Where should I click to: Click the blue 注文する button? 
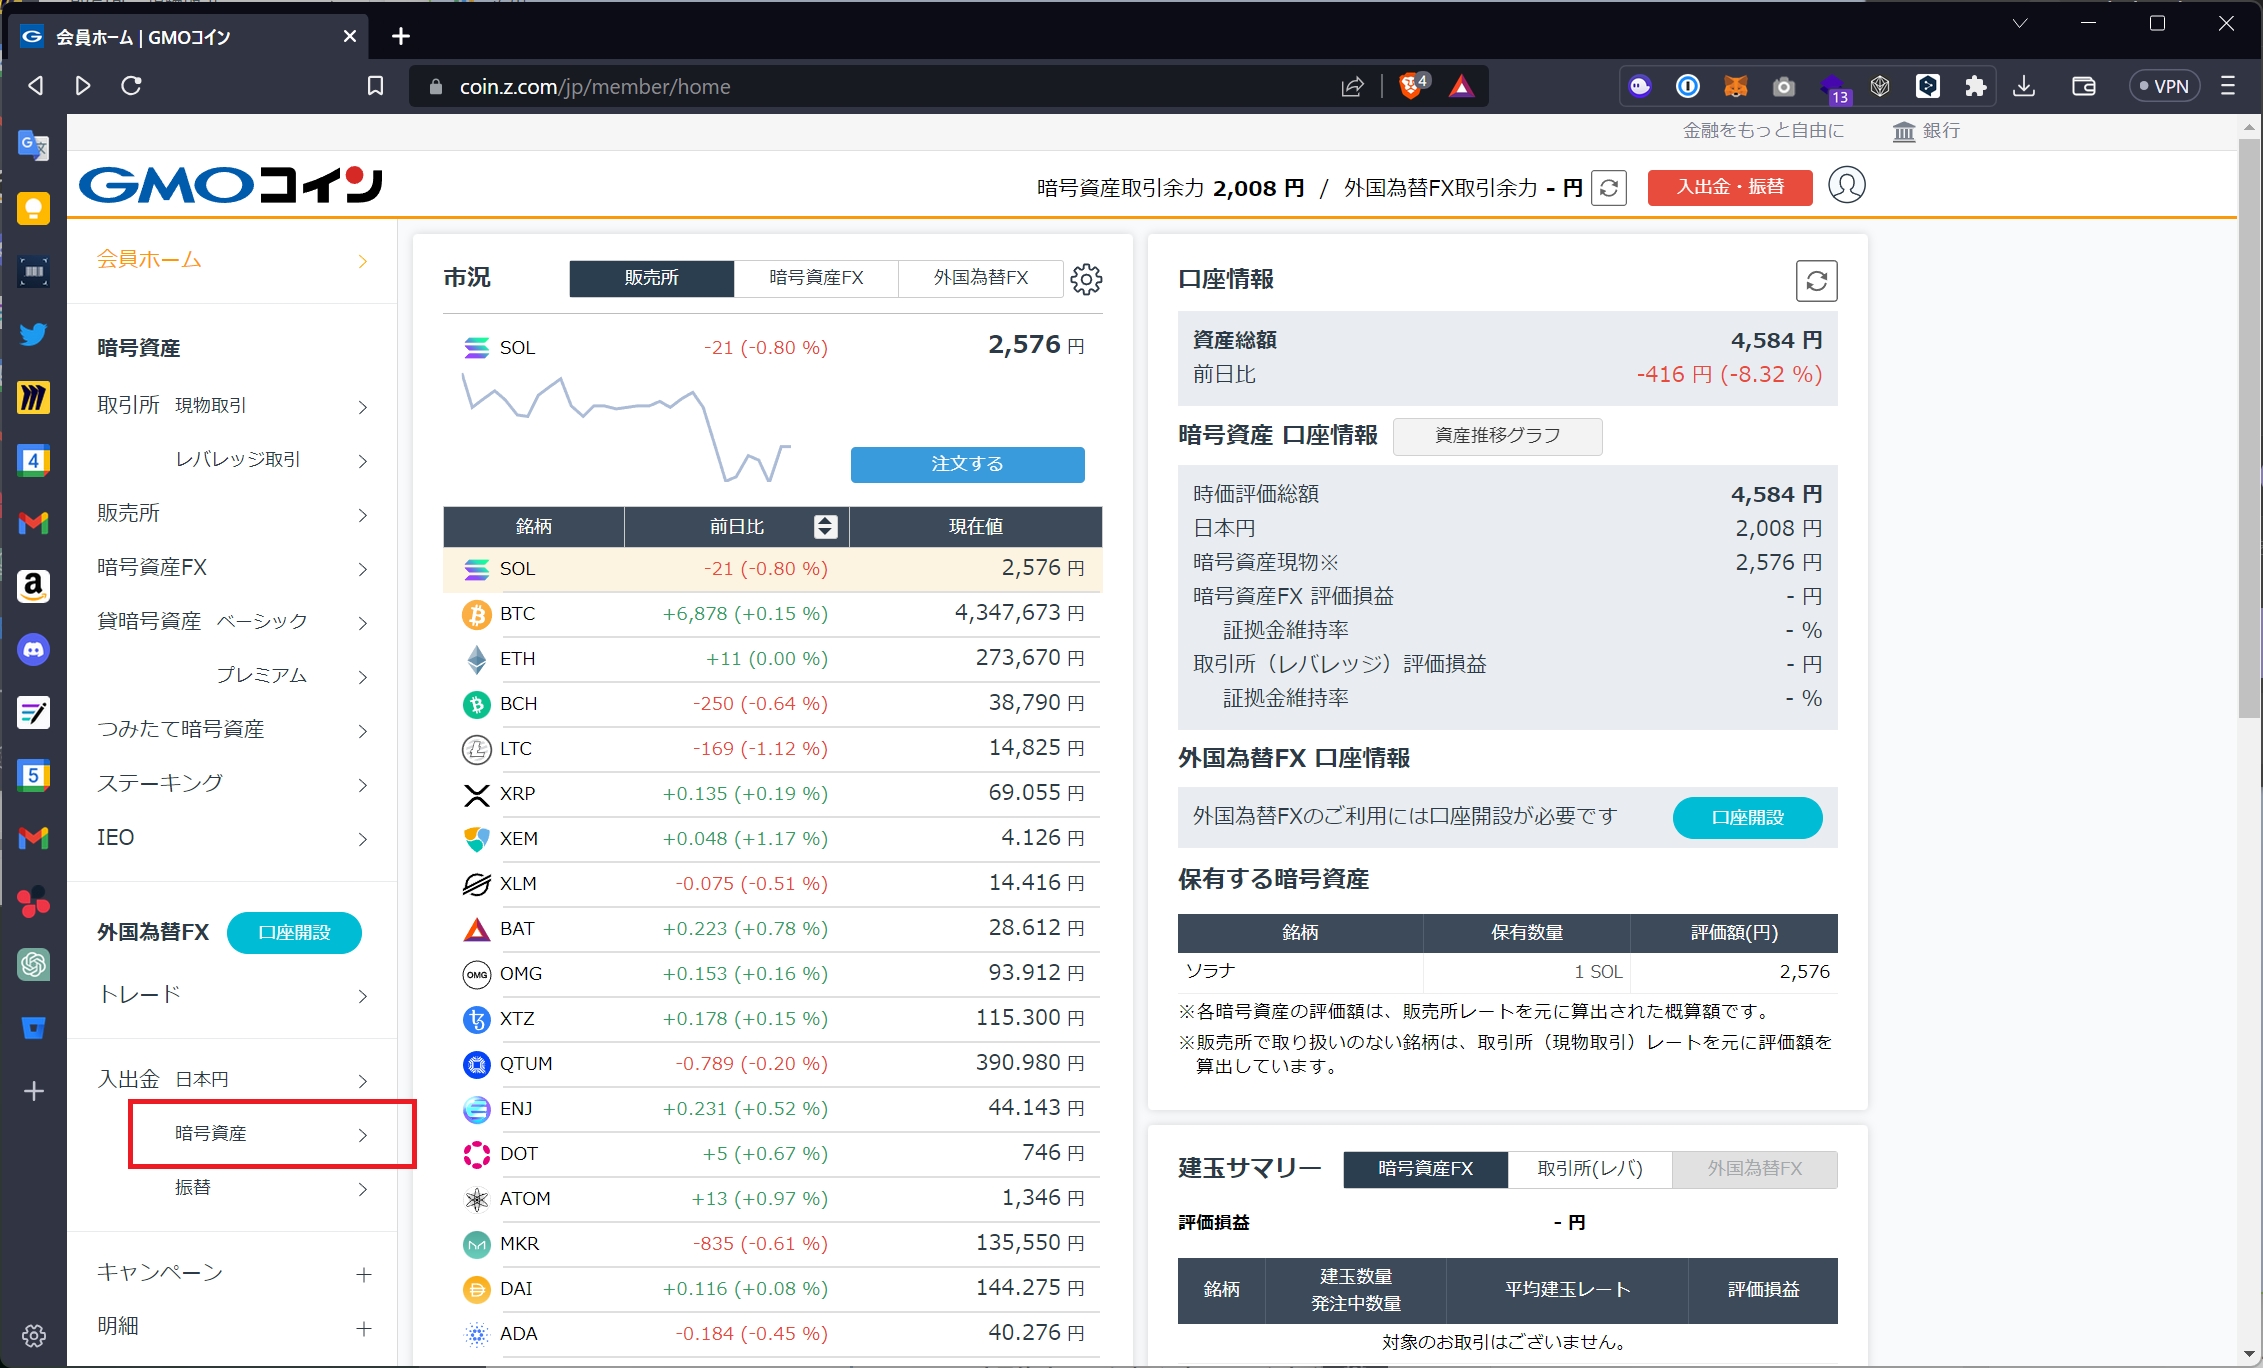(967, 464)
